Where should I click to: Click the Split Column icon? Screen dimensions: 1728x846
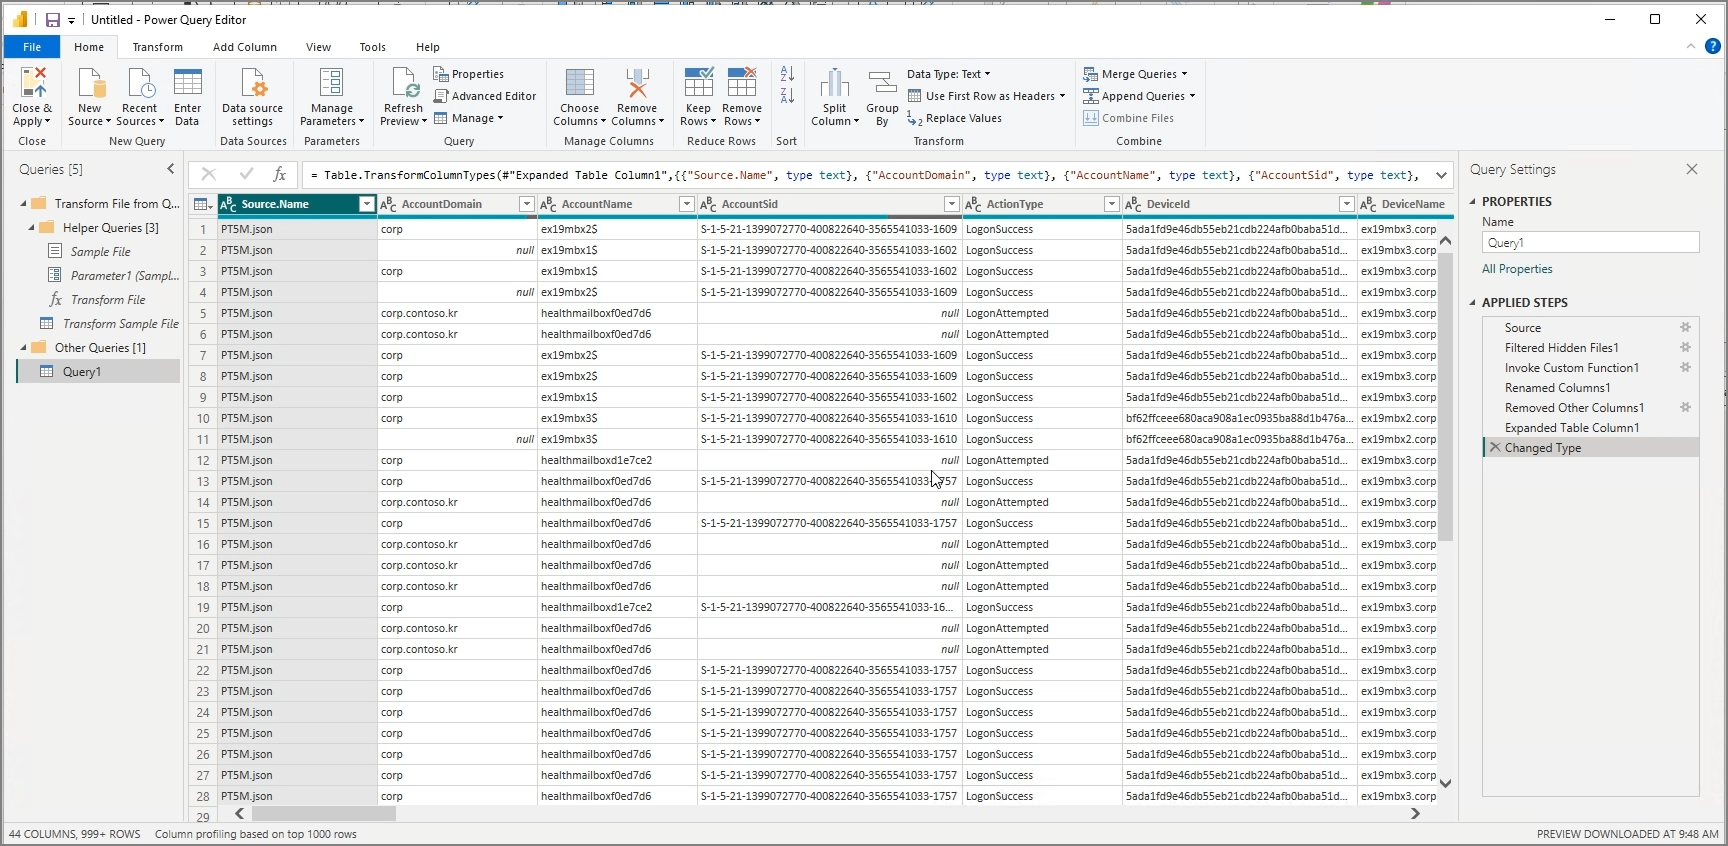point(835,83)
